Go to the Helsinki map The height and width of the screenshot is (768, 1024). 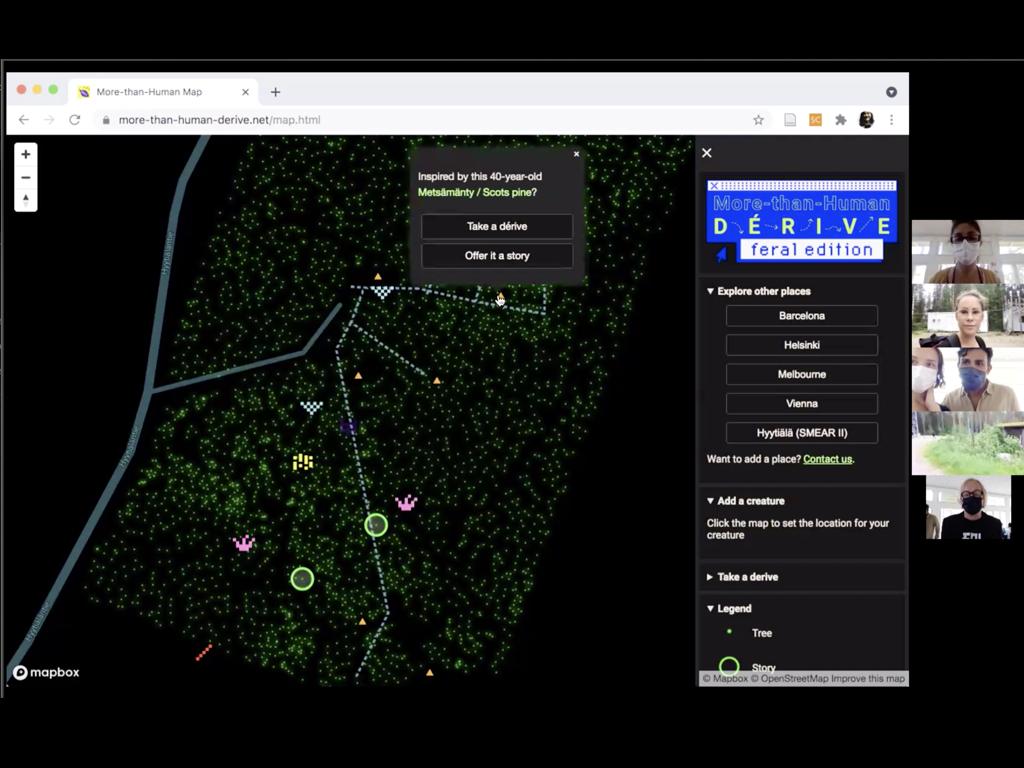click(x=801, y=345)
